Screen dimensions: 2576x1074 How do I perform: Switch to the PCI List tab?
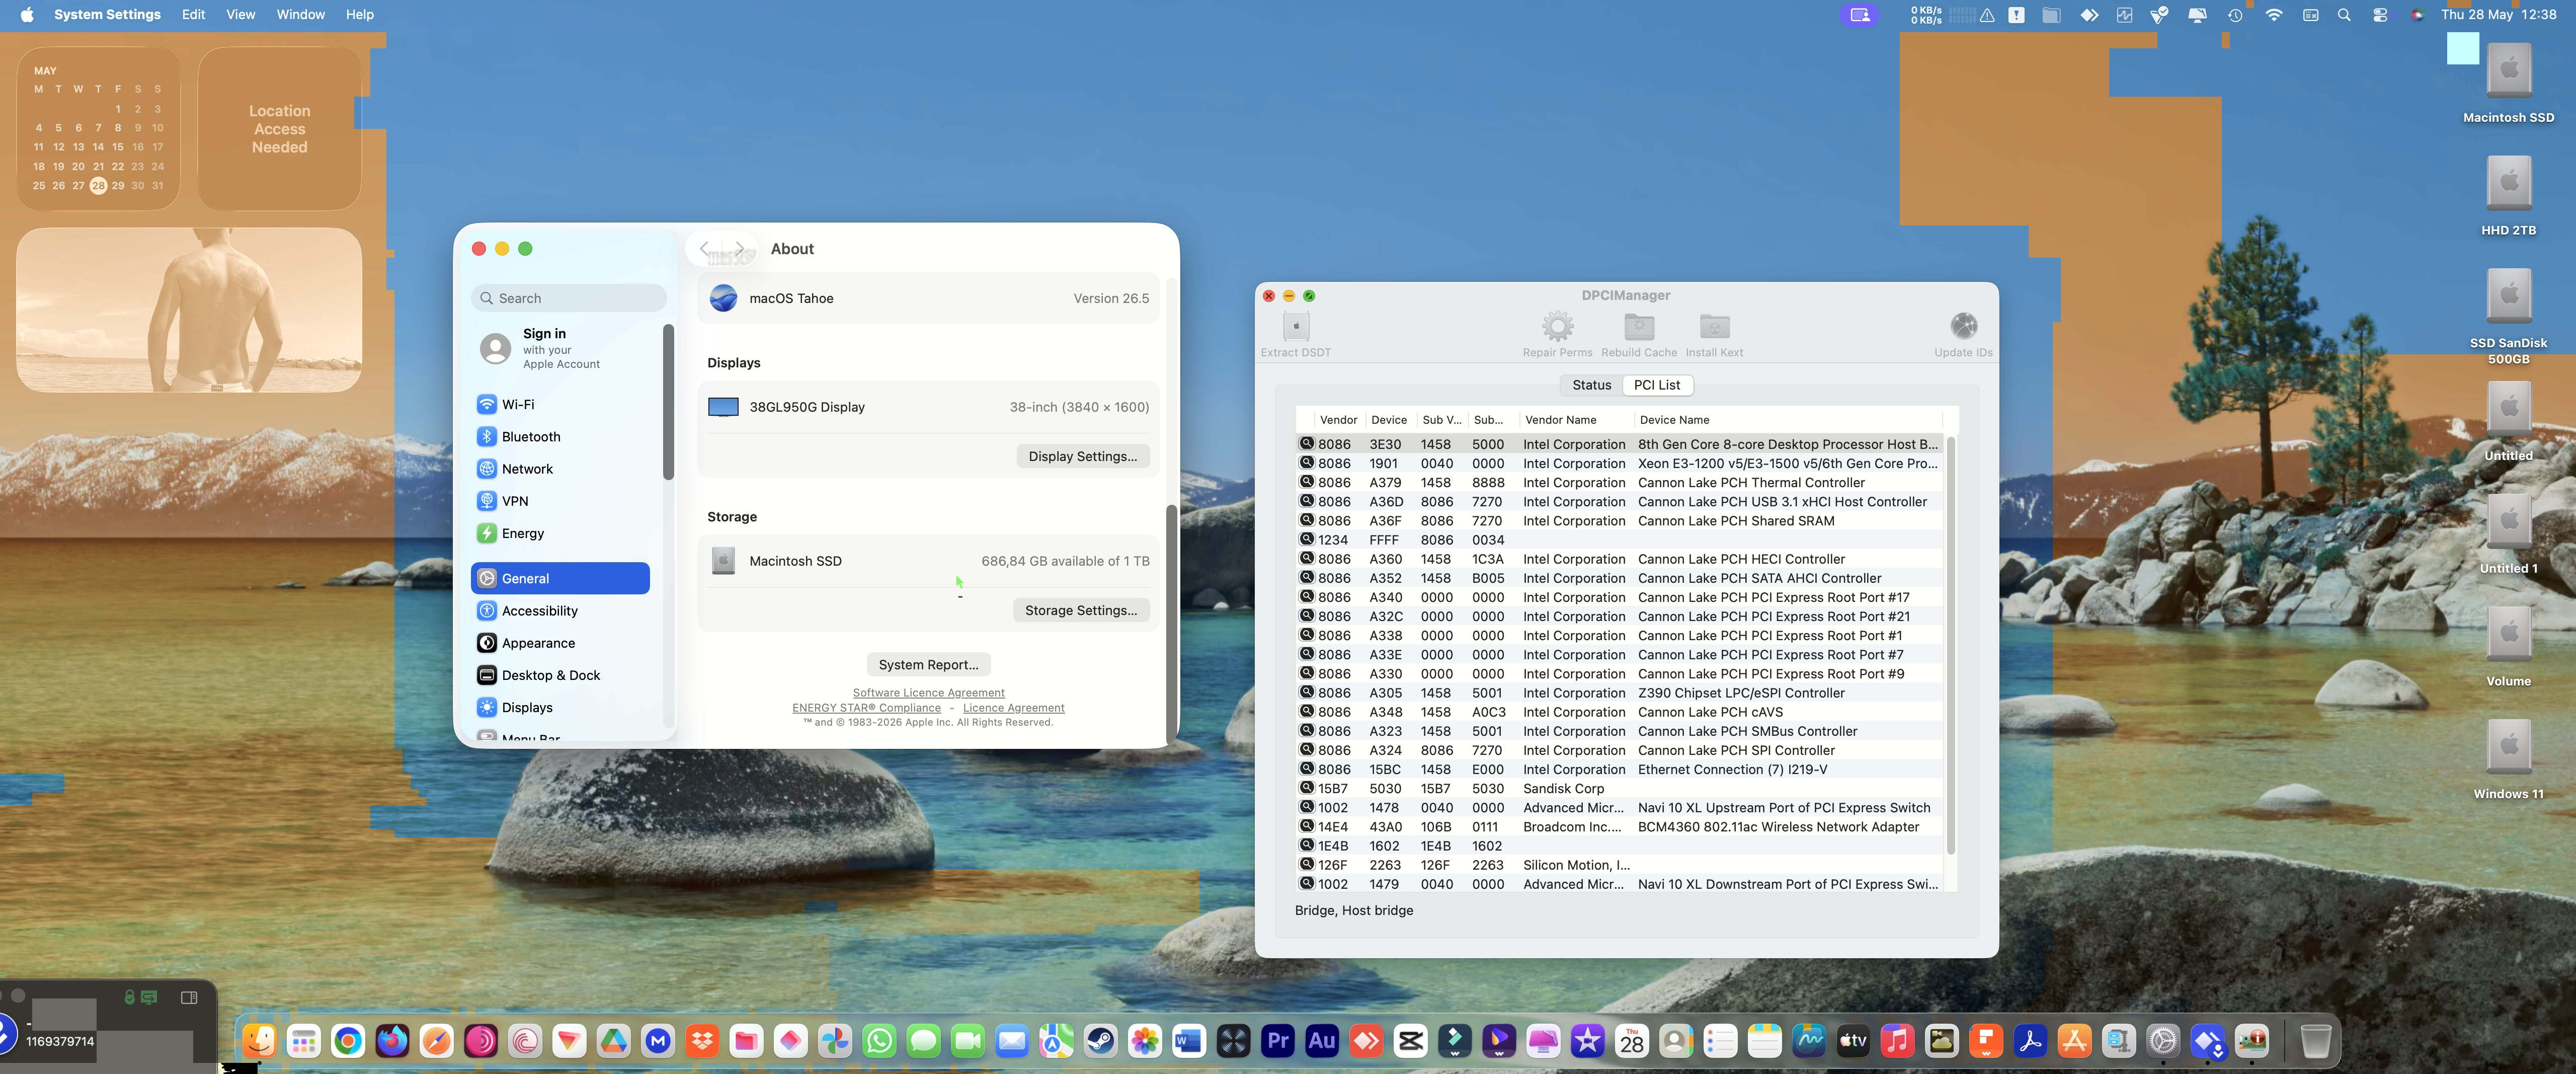click(1656, 385)
